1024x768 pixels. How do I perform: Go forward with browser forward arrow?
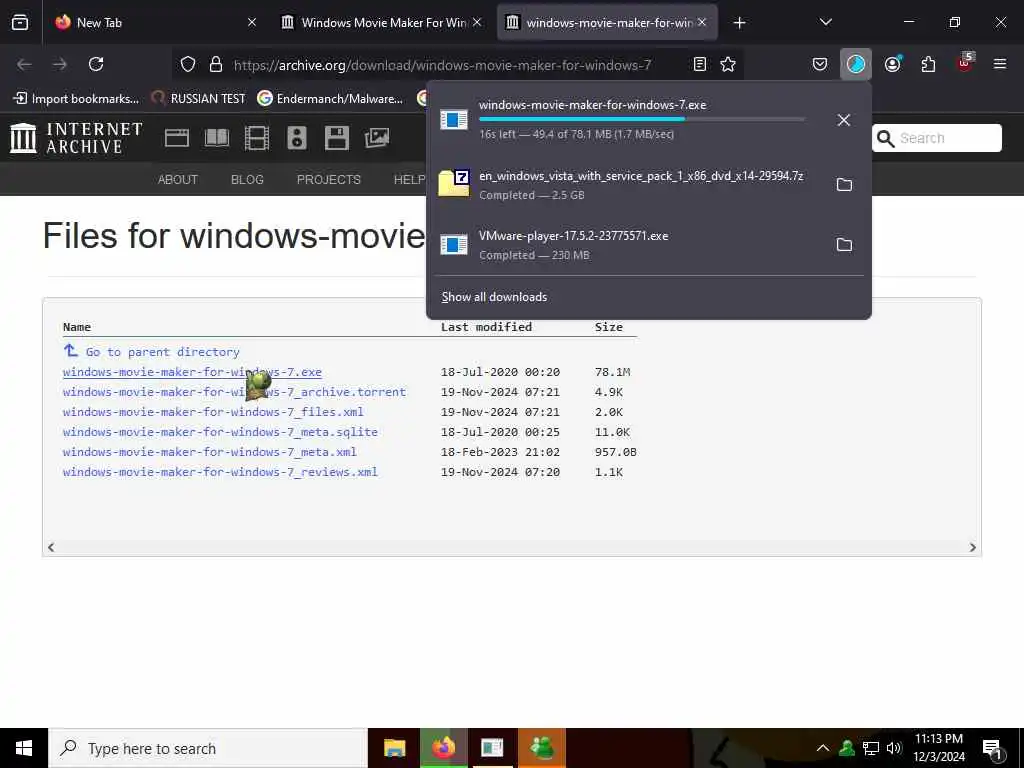point(60,64)
